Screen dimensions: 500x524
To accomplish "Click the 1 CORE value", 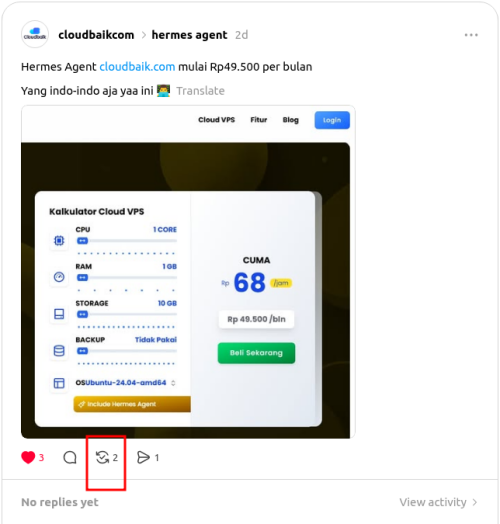I will [165, 230].
